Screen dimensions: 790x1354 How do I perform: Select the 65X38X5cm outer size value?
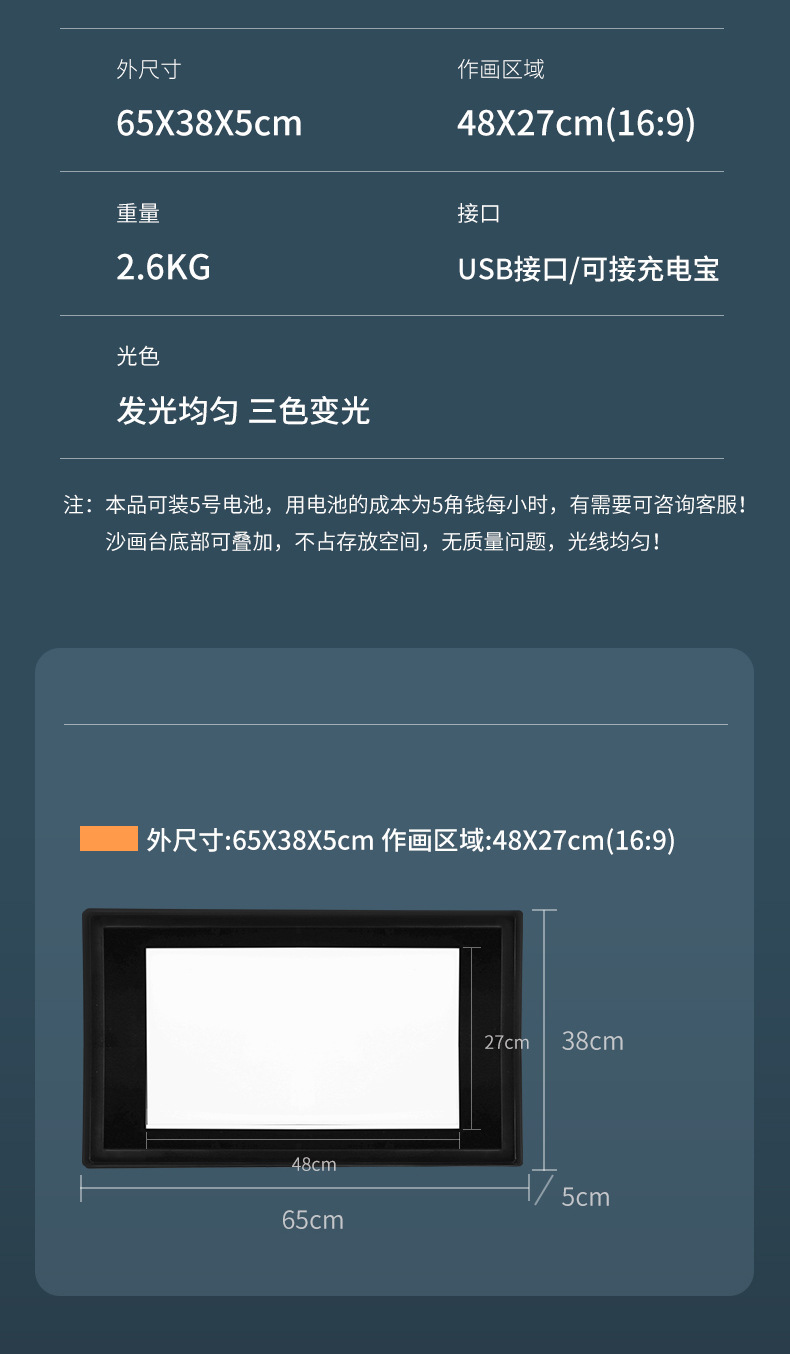tap(209, 124)
